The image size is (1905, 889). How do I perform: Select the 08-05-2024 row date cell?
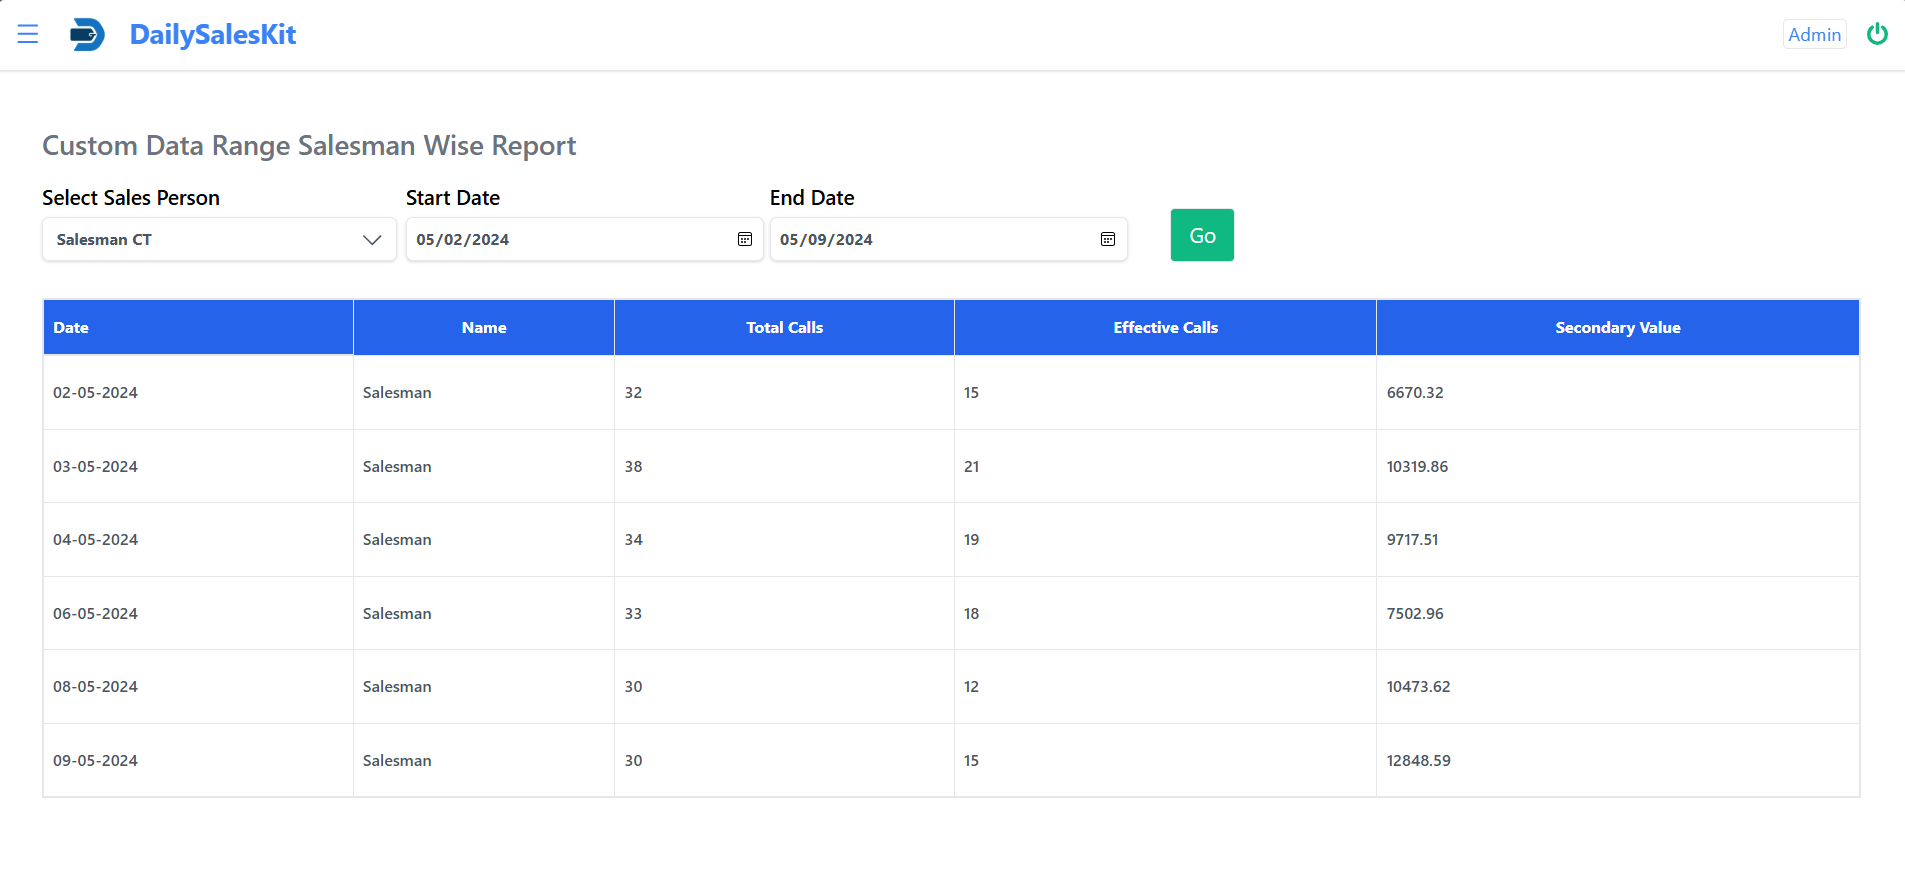96,687
